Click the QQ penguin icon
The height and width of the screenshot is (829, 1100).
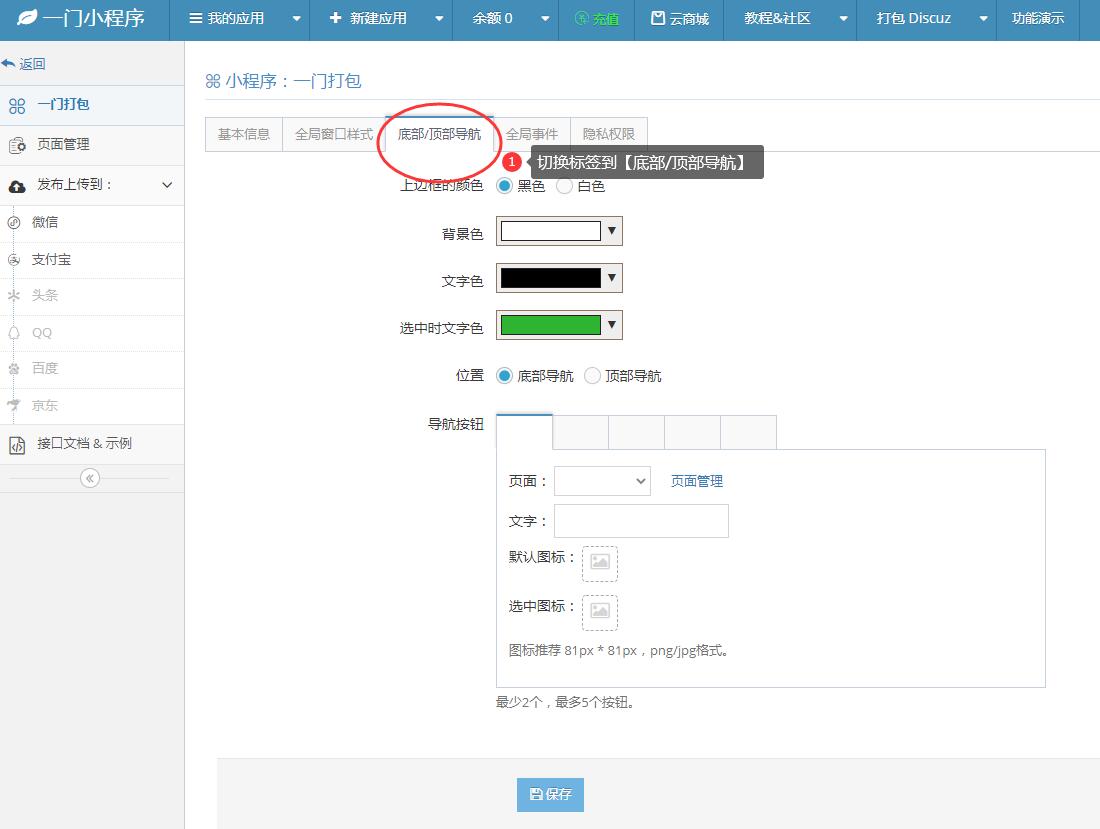[13, 332]
